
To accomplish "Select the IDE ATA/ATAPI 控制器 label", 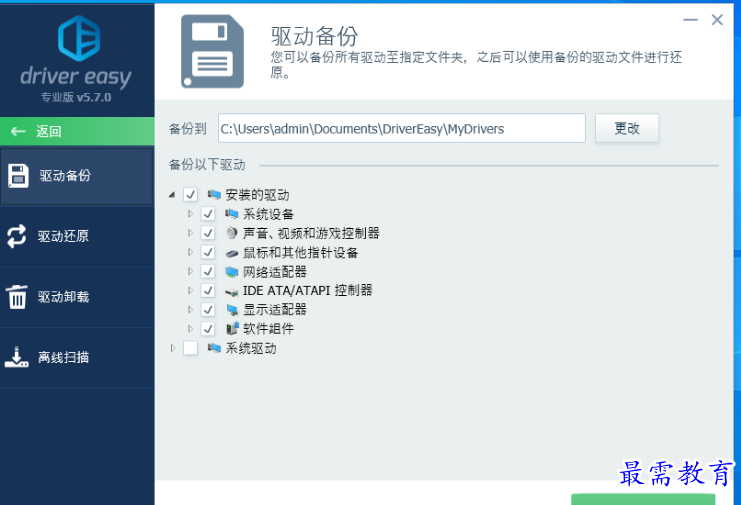I will coord(307,290).
